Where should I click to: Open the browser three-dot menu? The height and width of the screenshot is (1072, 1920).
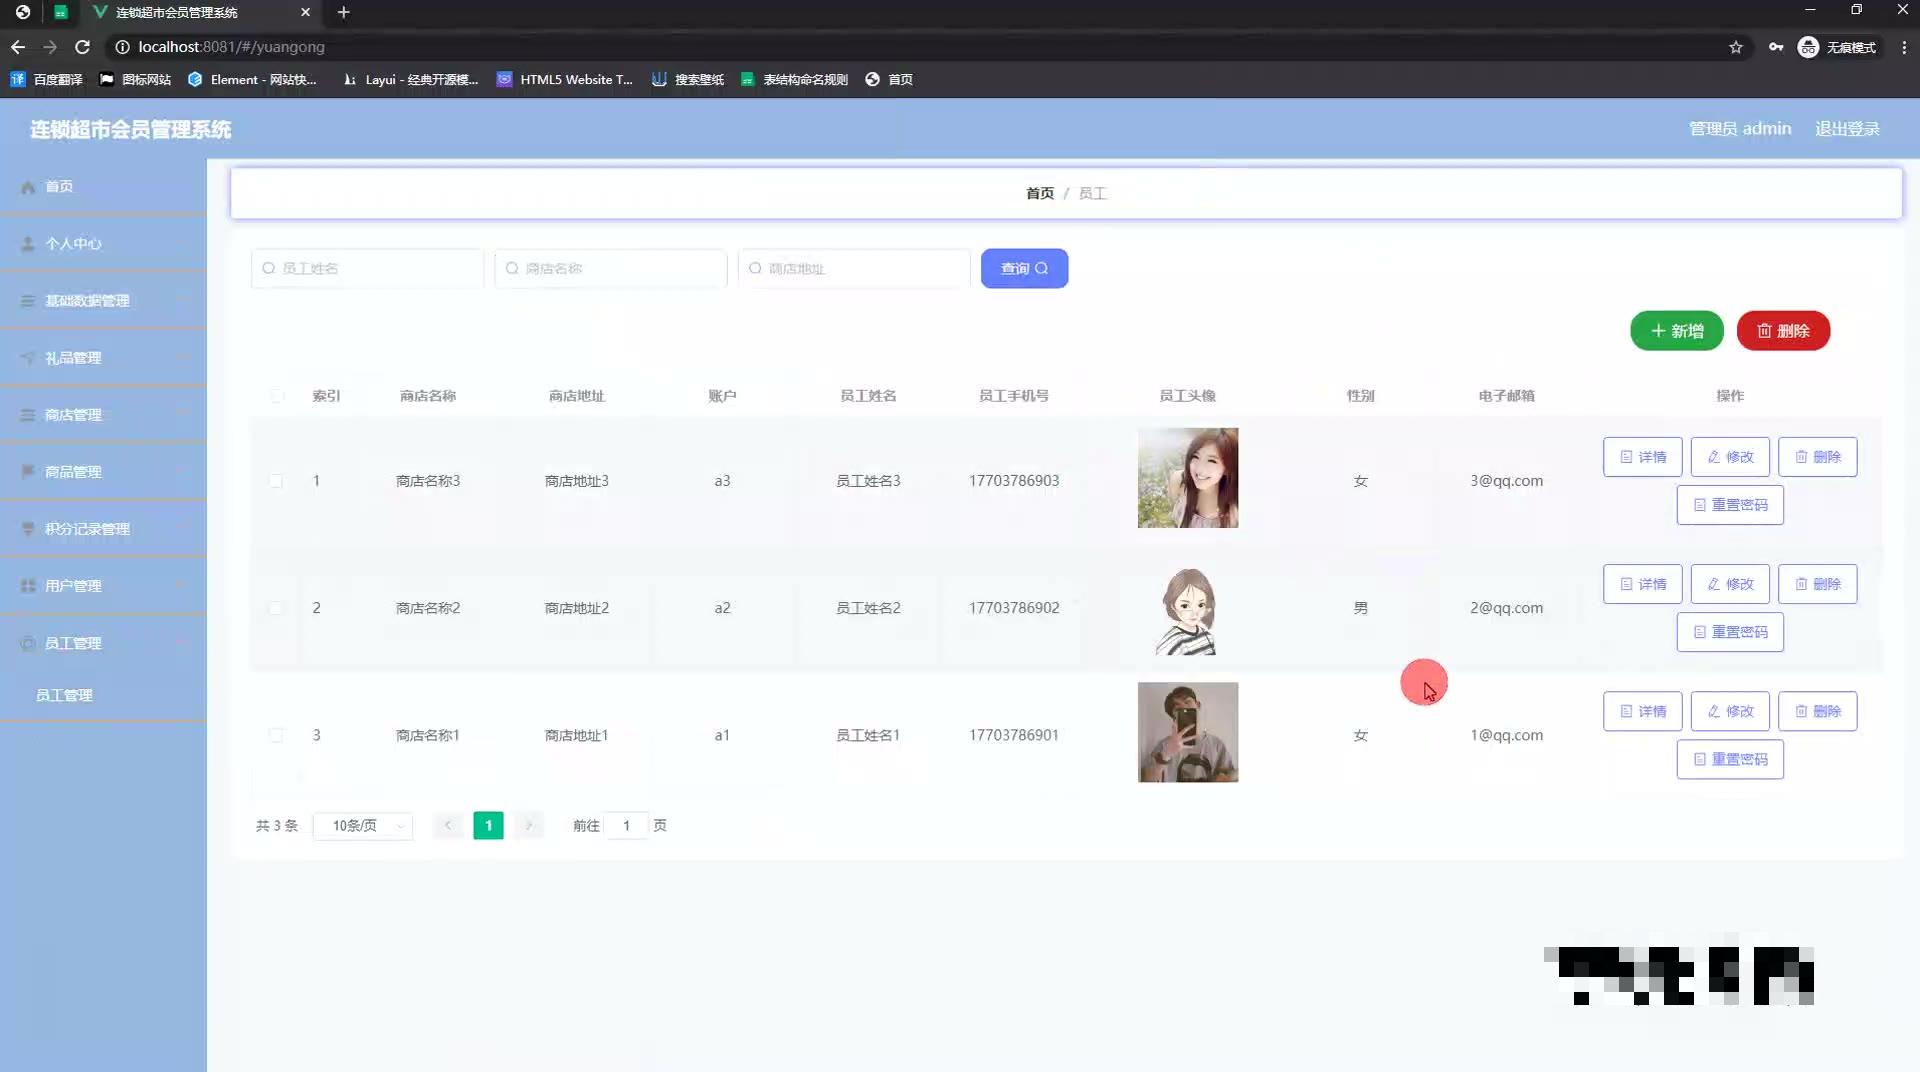[x=1903, y=47]
